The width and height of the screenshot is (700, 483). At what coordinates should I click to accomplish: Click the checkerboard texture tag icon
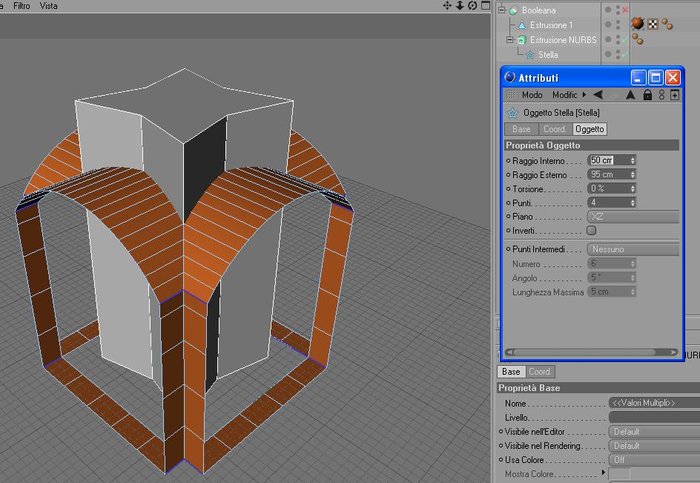[x=653, y=24]
